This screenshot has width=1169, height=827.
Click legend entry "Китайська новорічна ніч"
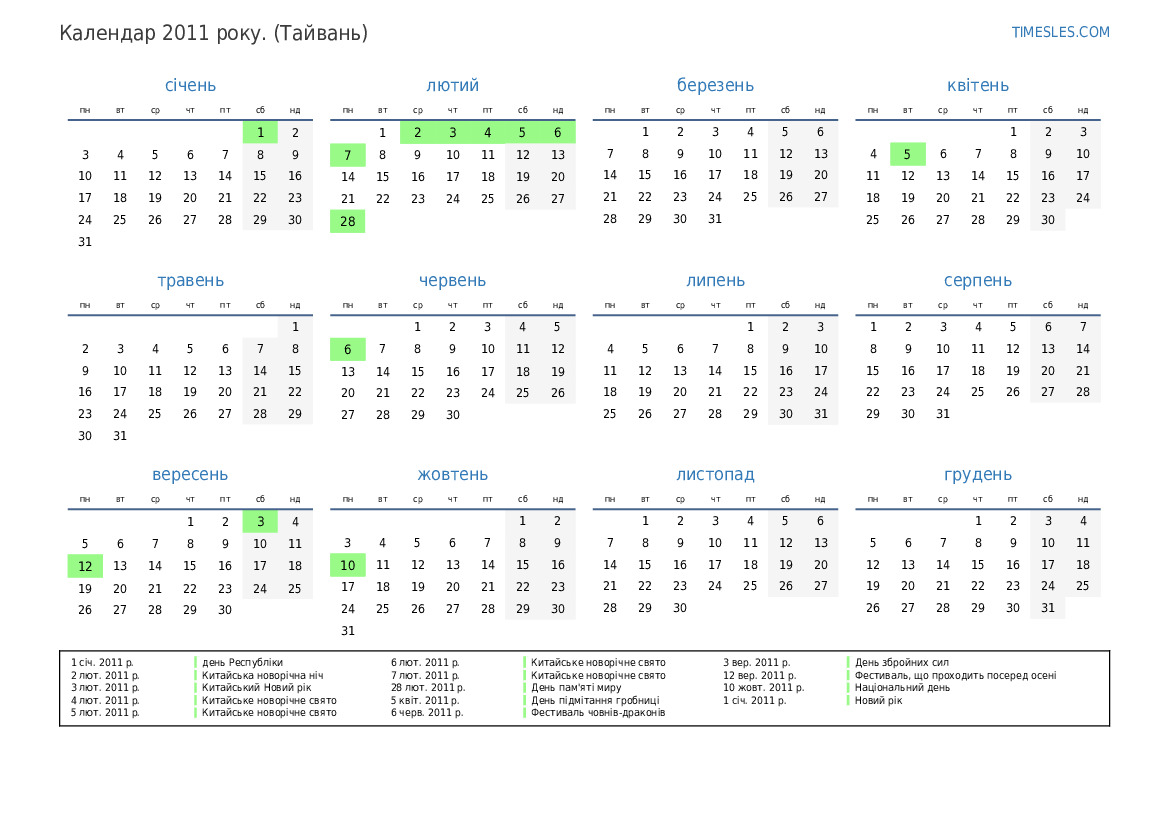pos(262,676)
